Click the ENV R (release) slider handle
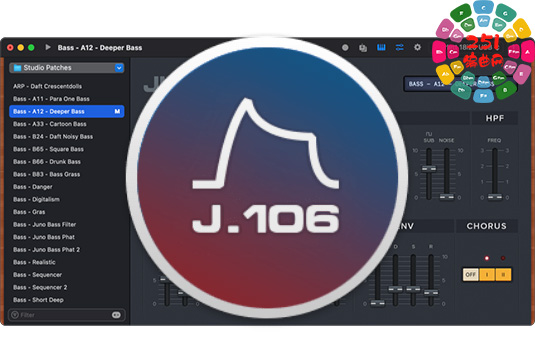 coord(431,292)
